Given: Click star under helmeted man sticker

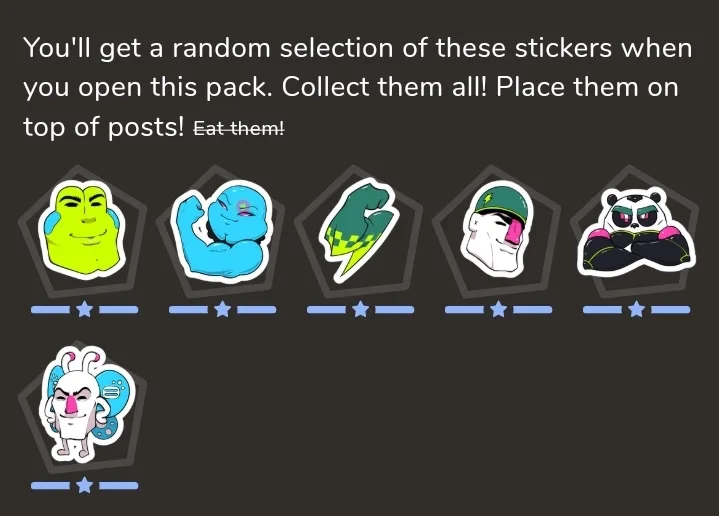Looking at the screenshot, I should point(498,310).
